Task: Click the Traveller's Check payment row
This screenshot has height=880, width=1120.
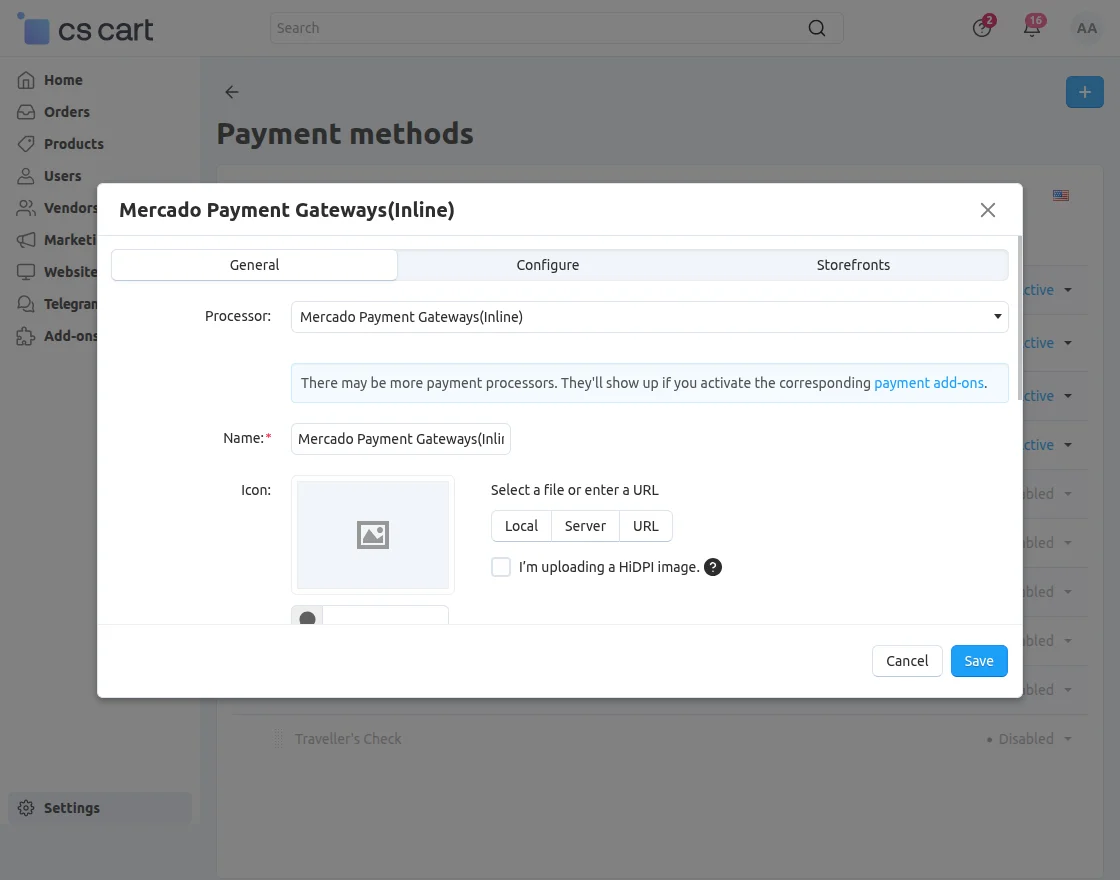Action: coord(659,739)
